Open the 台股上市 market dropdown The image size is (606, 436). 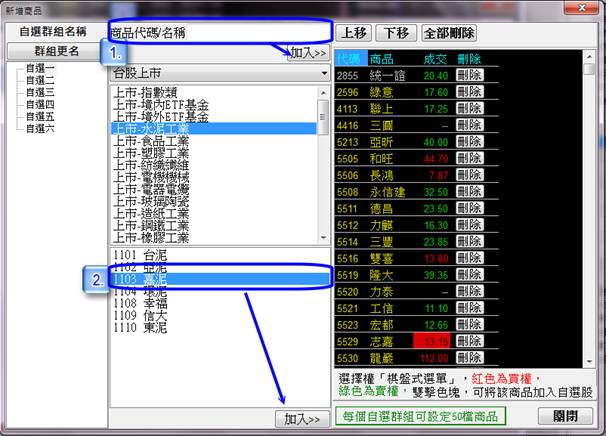pos(219,74)
